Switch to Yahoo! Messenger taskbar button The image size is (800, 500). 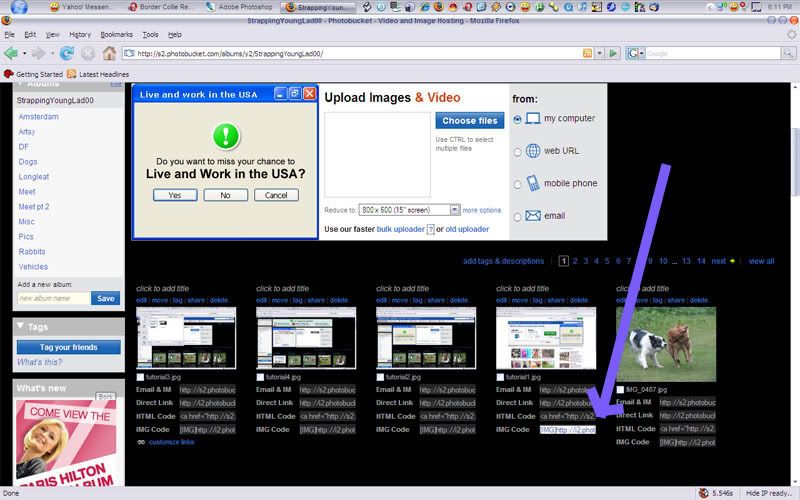(x=81, y=7)
